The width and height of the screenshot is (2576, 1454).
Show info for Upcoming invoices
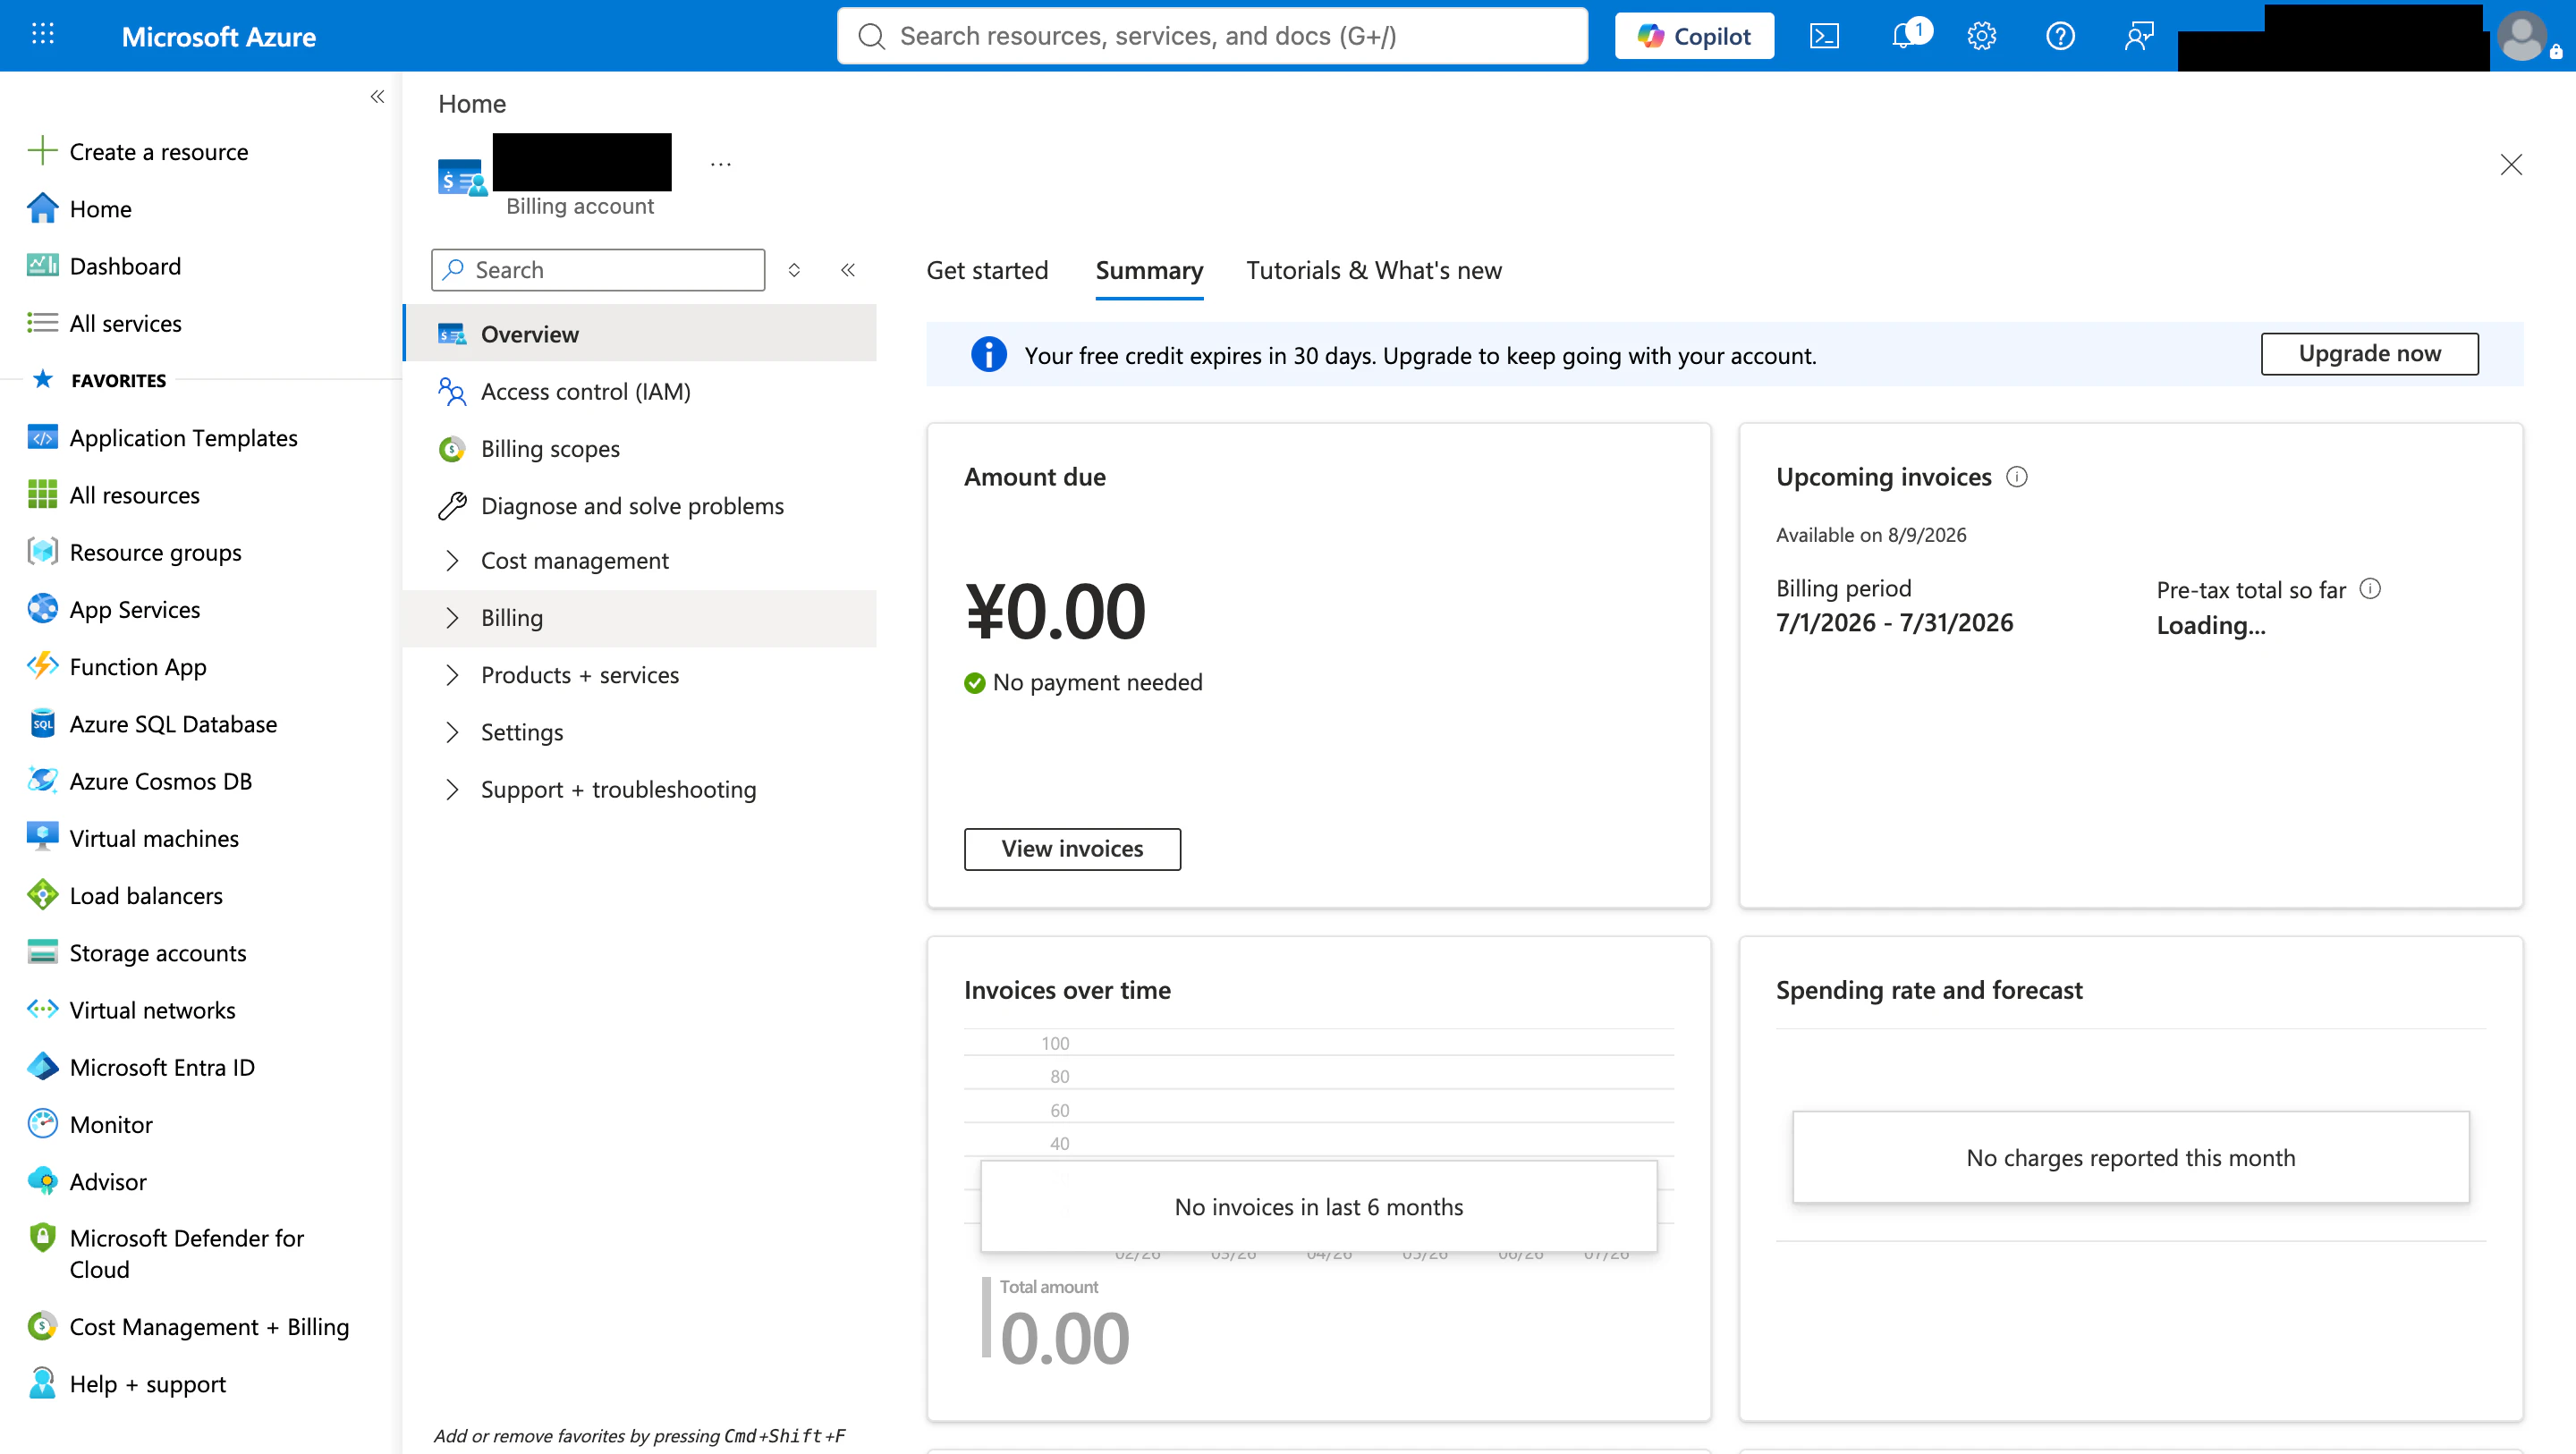tap(2017, 477)
